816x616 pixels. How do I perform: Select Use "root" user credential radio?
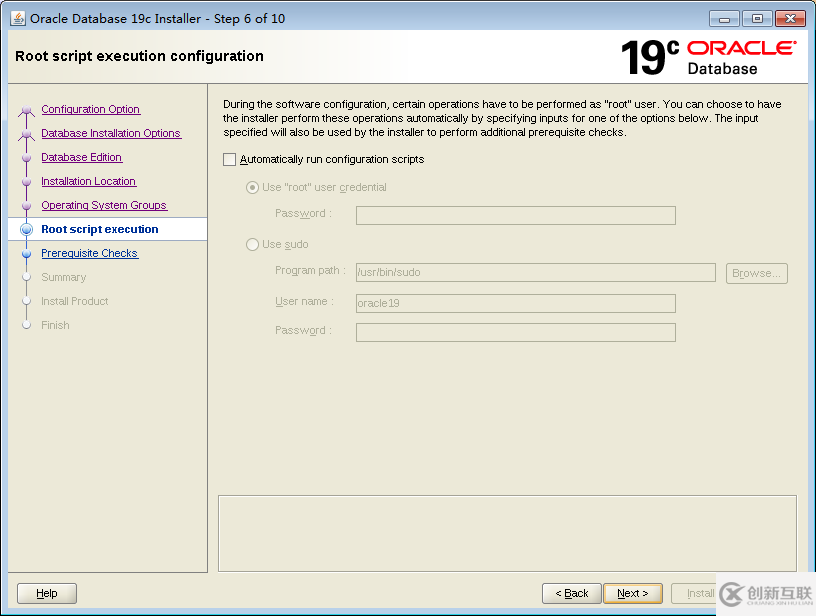coord(252,187)
